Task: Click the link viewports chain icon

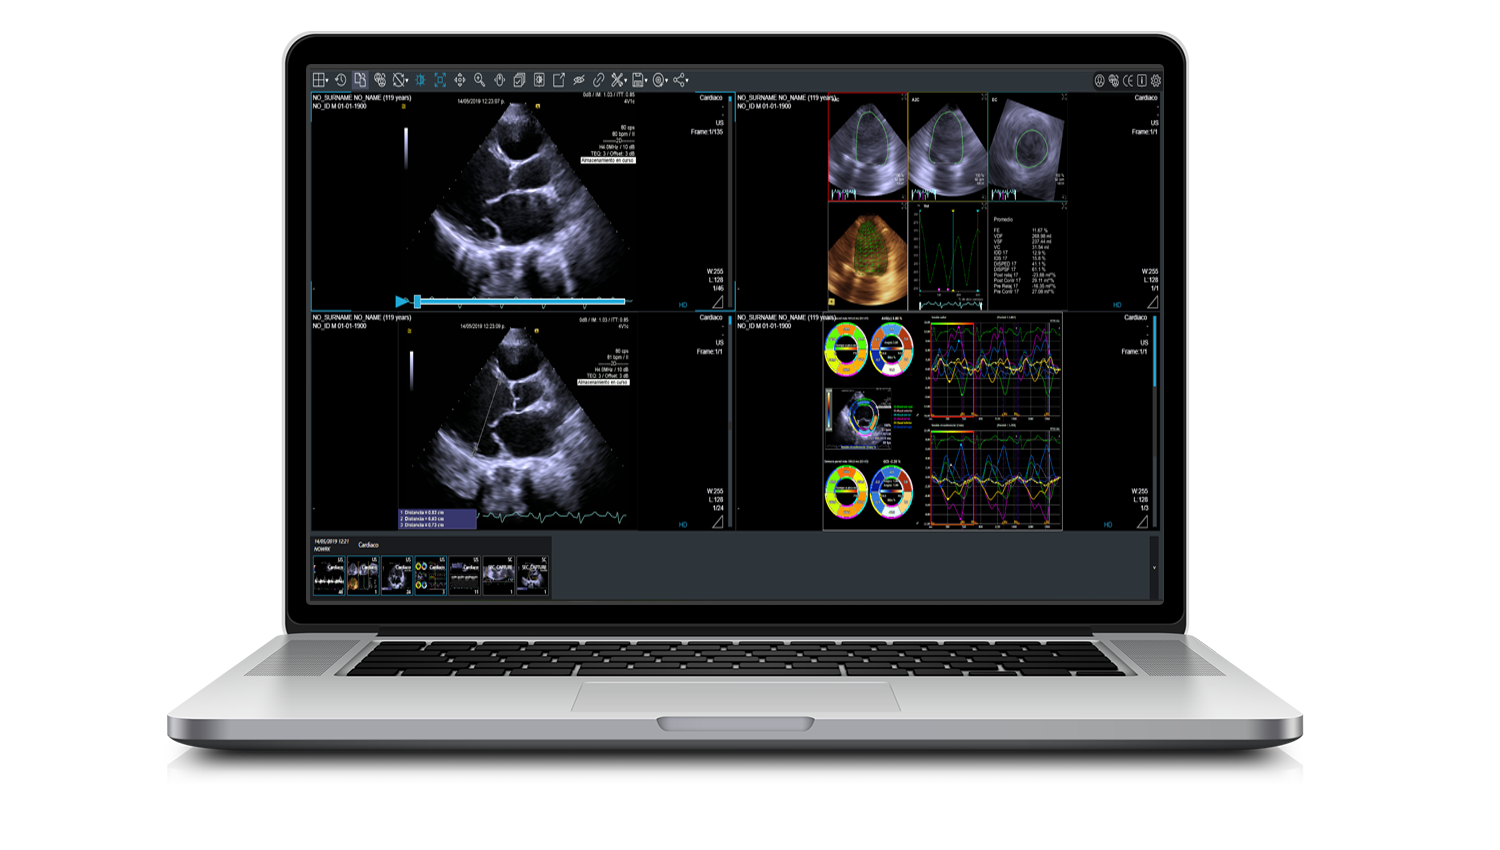Action: (599, 80)
